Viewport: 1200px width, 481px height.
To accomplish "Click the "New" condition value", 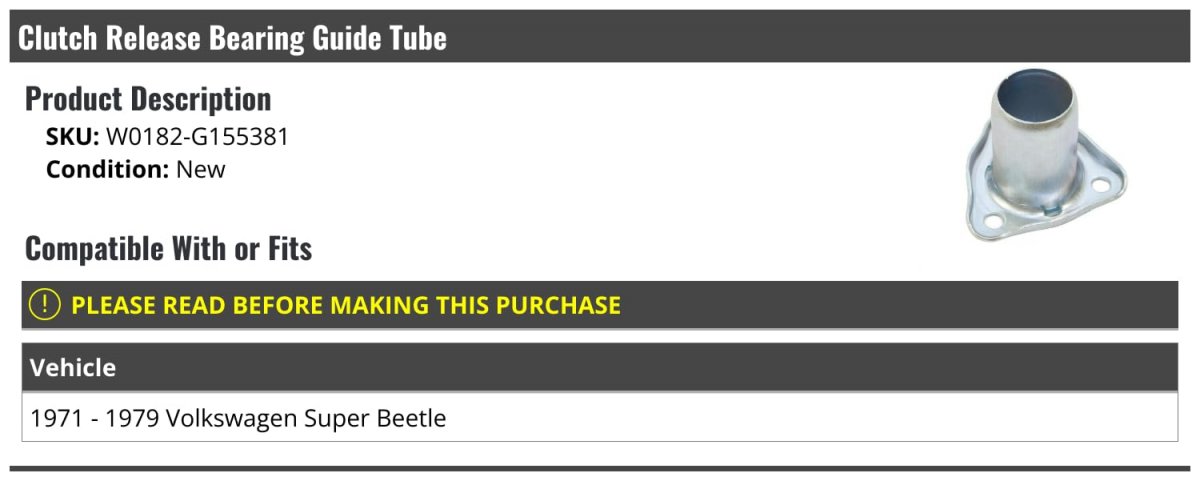I will point(201,169).
